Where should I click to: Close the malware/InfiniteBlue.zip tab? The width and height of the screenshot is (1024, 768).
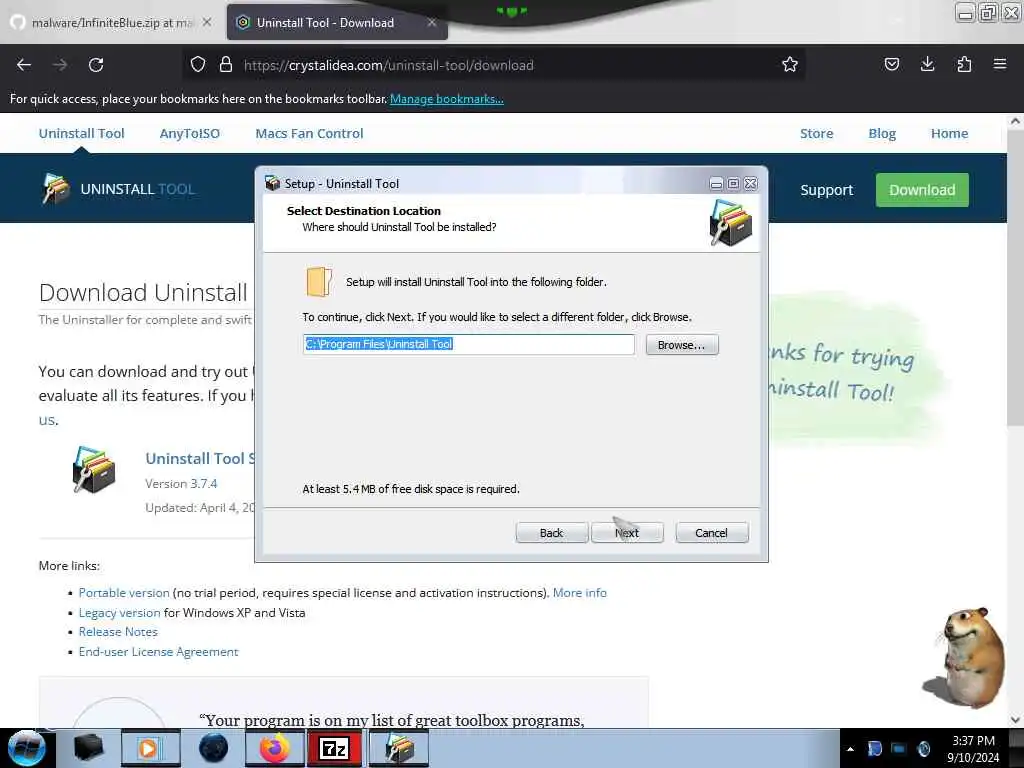tap(206, 22)
